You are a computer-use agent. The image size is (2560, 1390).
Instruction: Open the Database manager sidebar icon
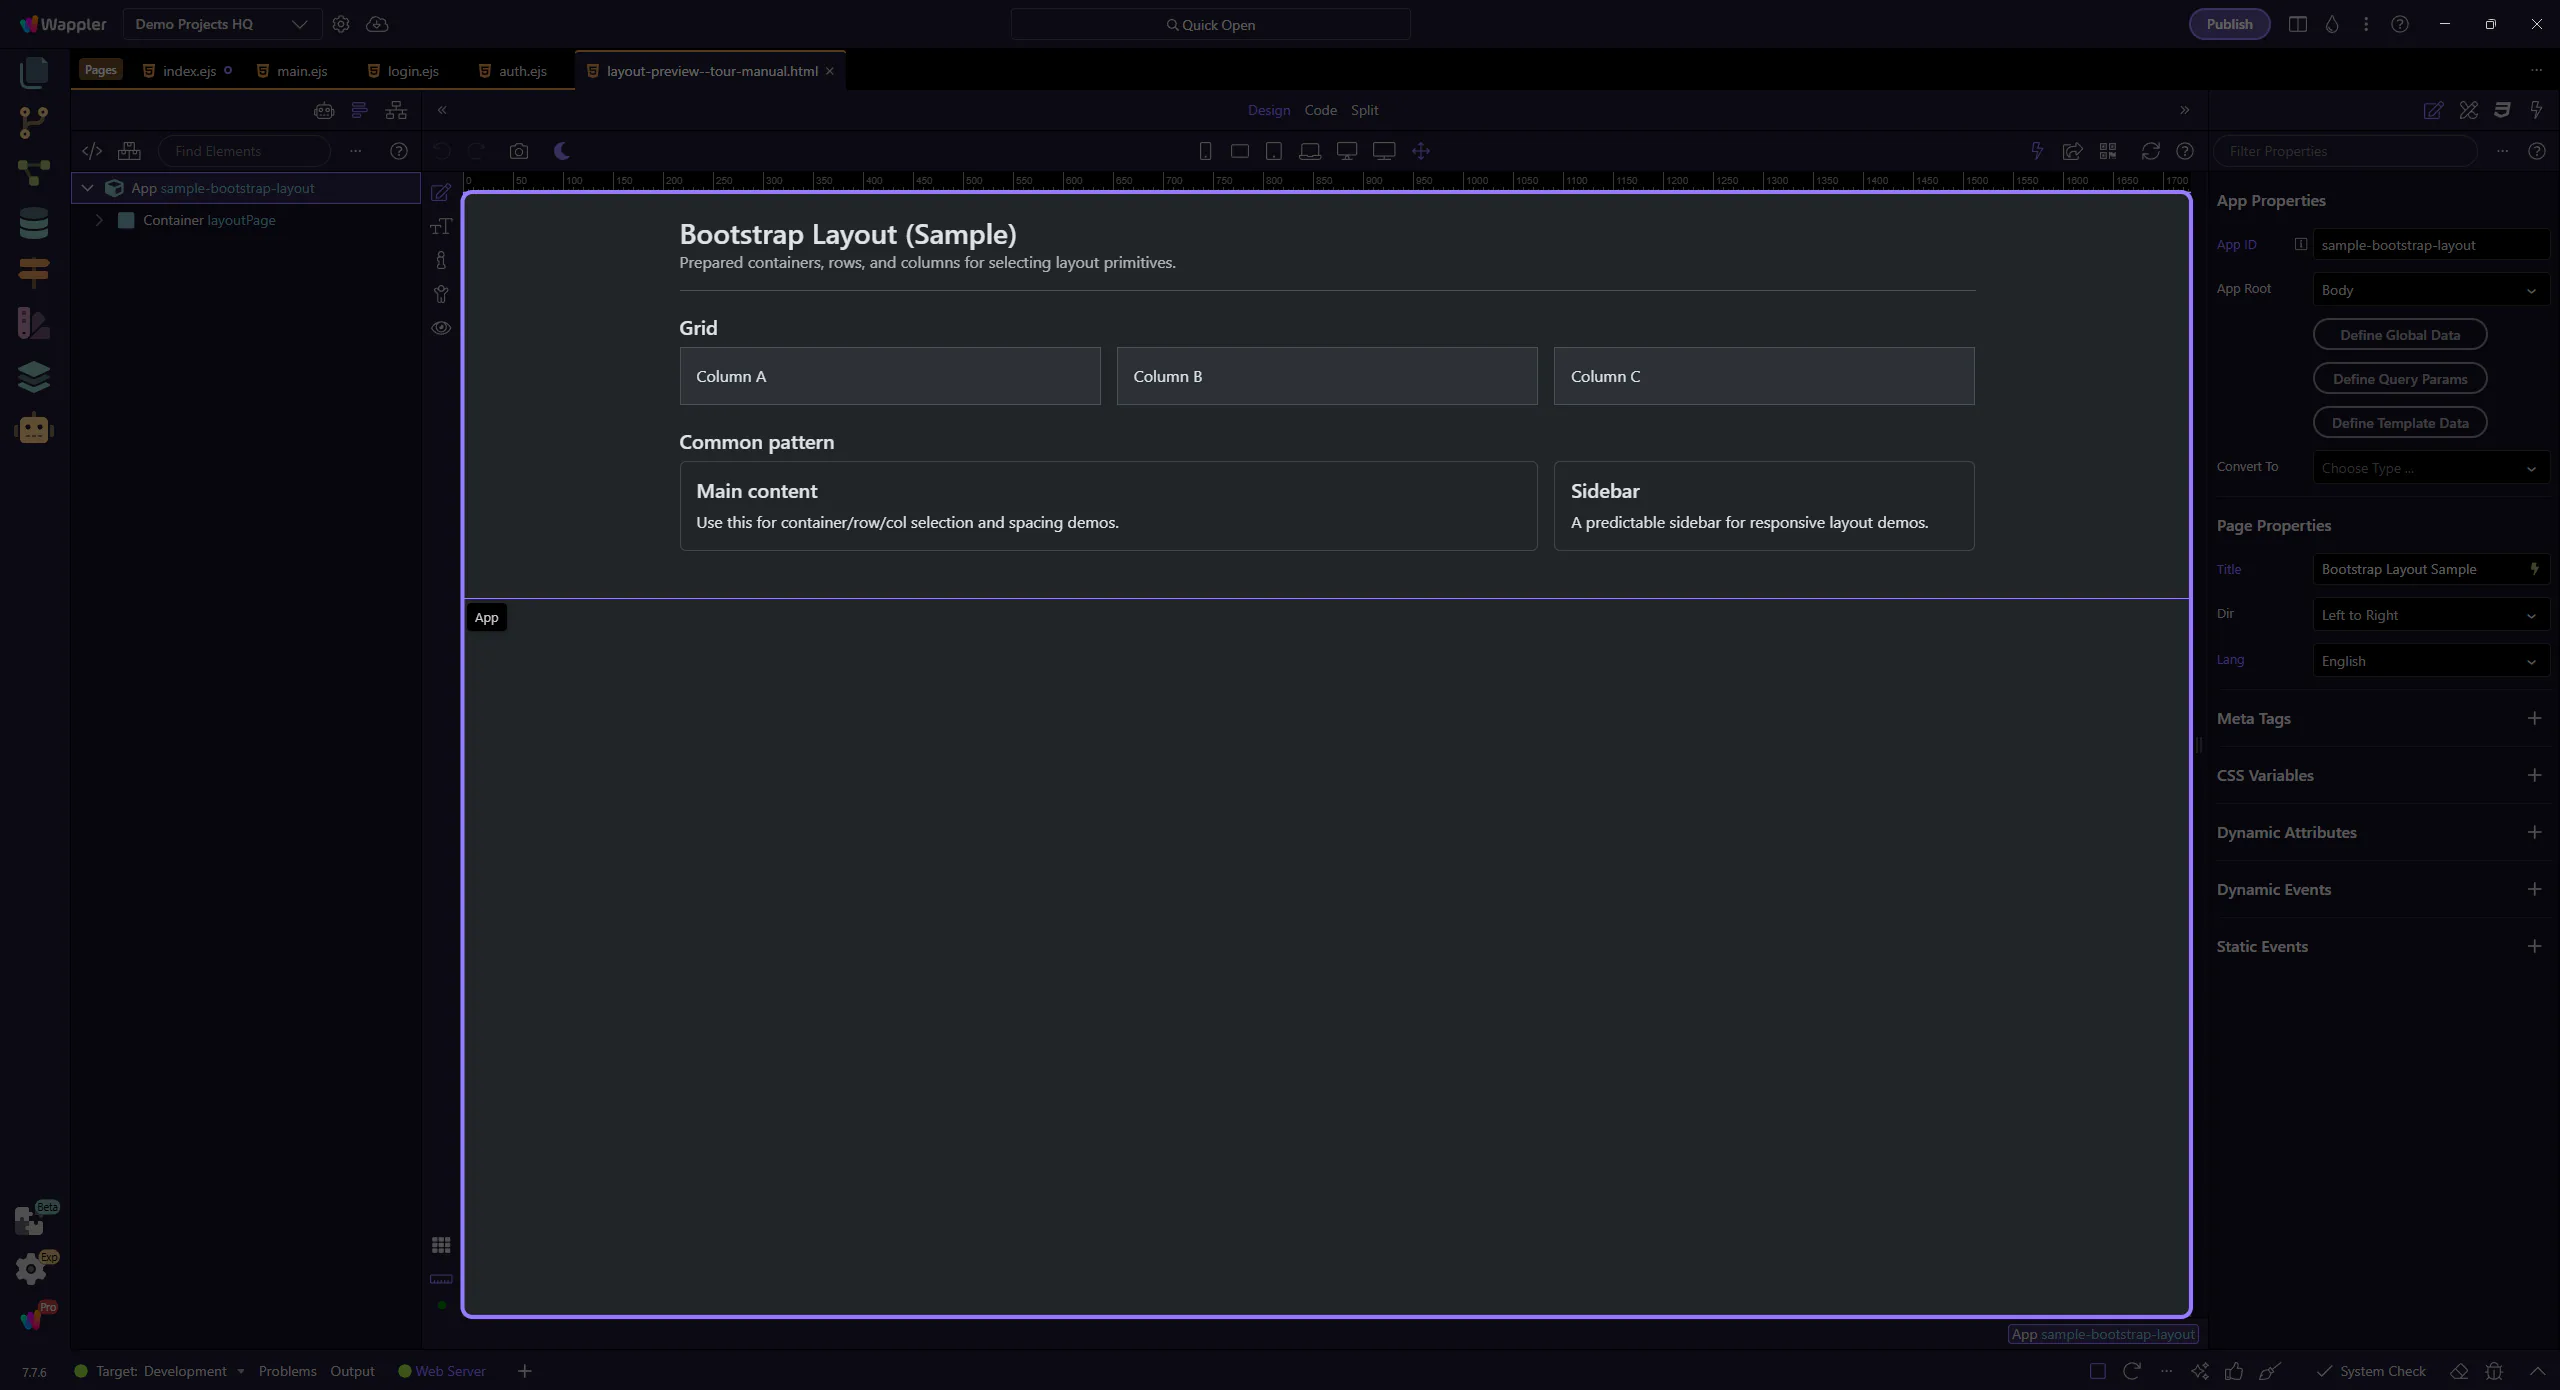33,222
